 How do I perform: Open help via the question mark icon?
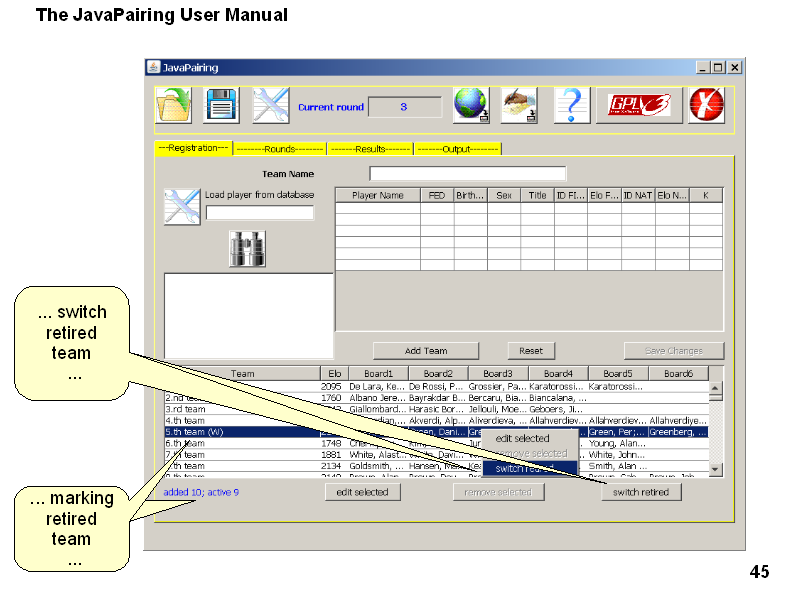pyautogui.click(x=569, y=105)
